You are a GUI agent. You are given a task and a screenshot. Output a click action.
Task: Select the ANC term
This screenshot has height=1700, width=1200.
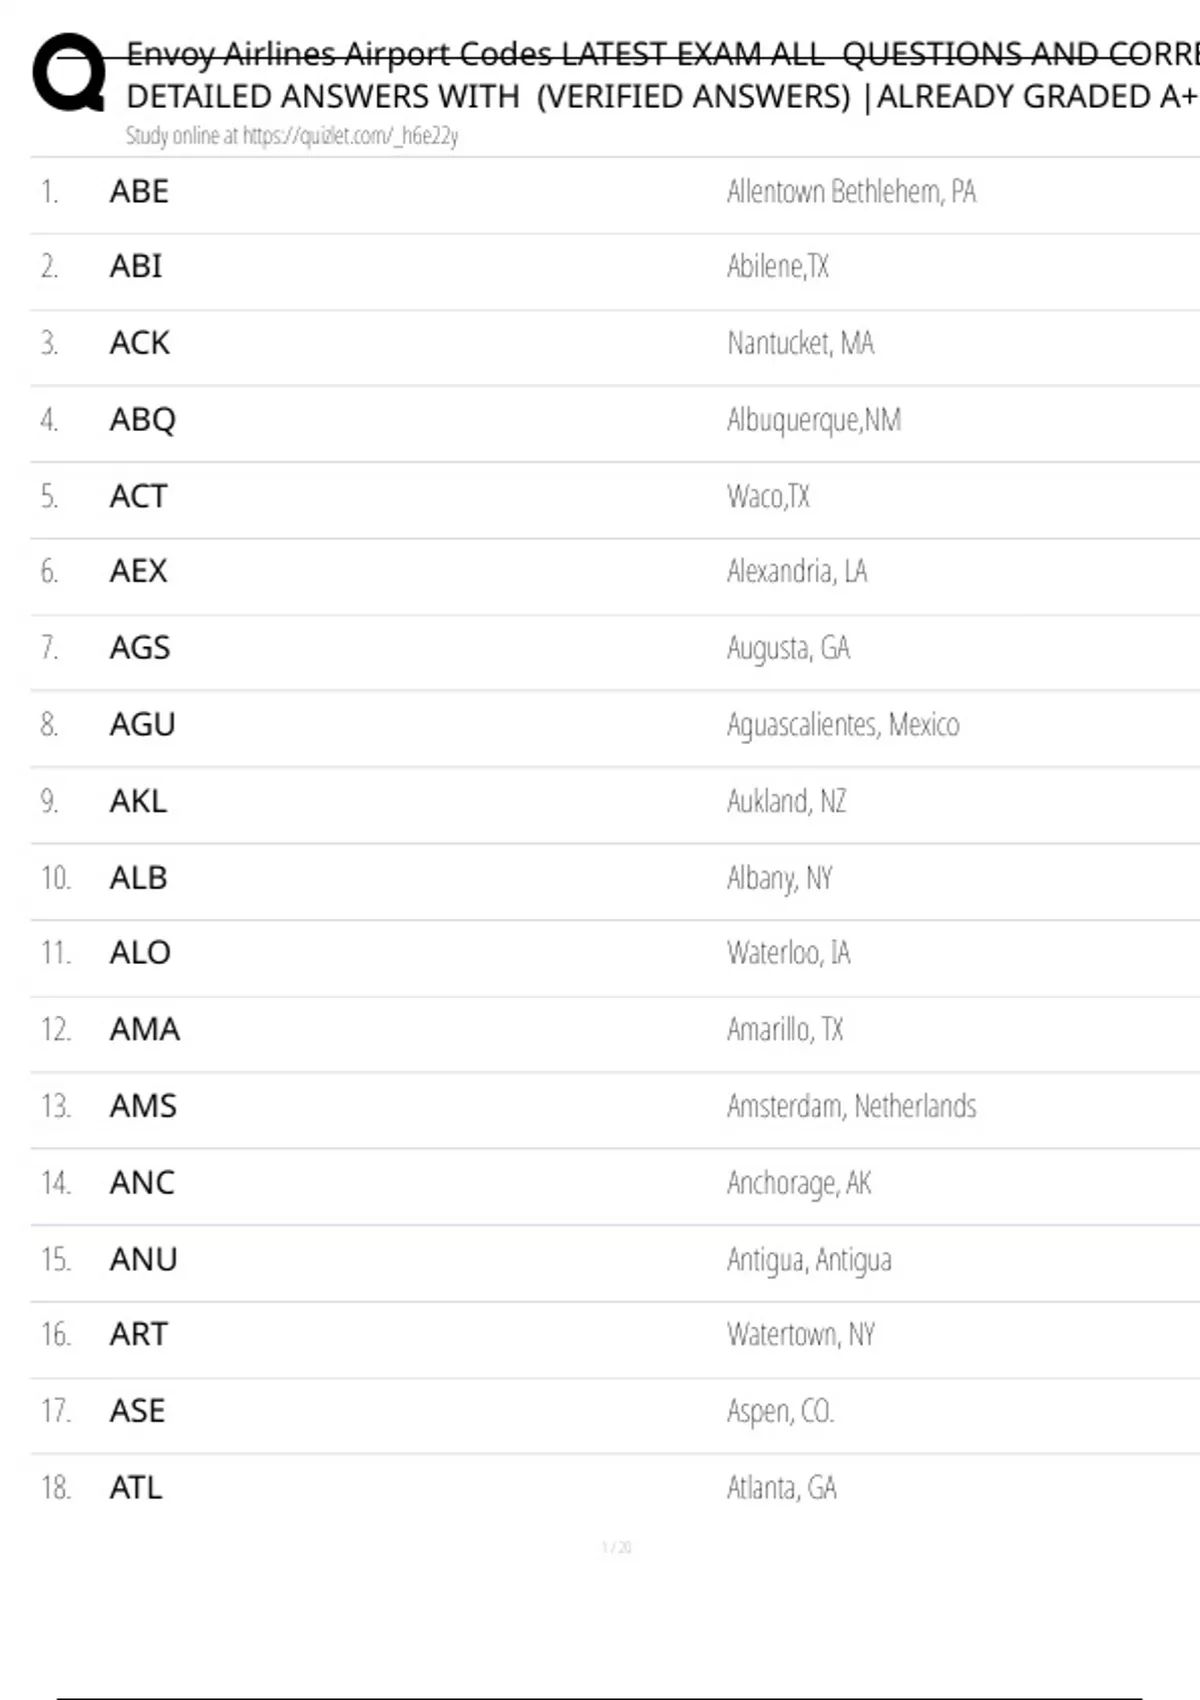[x=142, y=1182]
